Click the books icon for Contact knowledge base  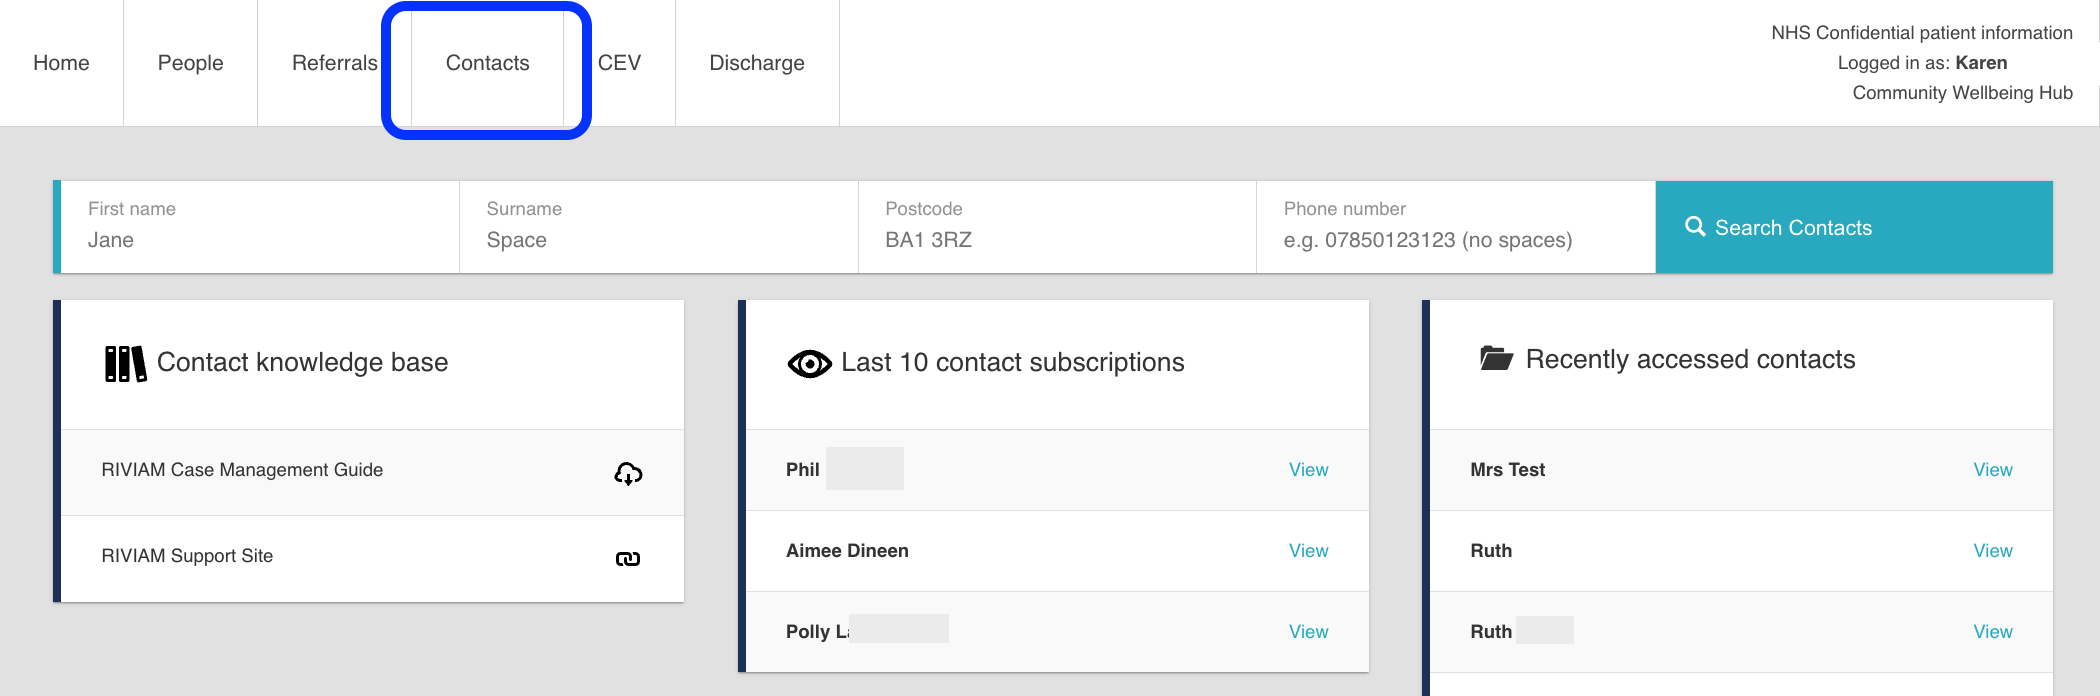[x=125, y=364]
